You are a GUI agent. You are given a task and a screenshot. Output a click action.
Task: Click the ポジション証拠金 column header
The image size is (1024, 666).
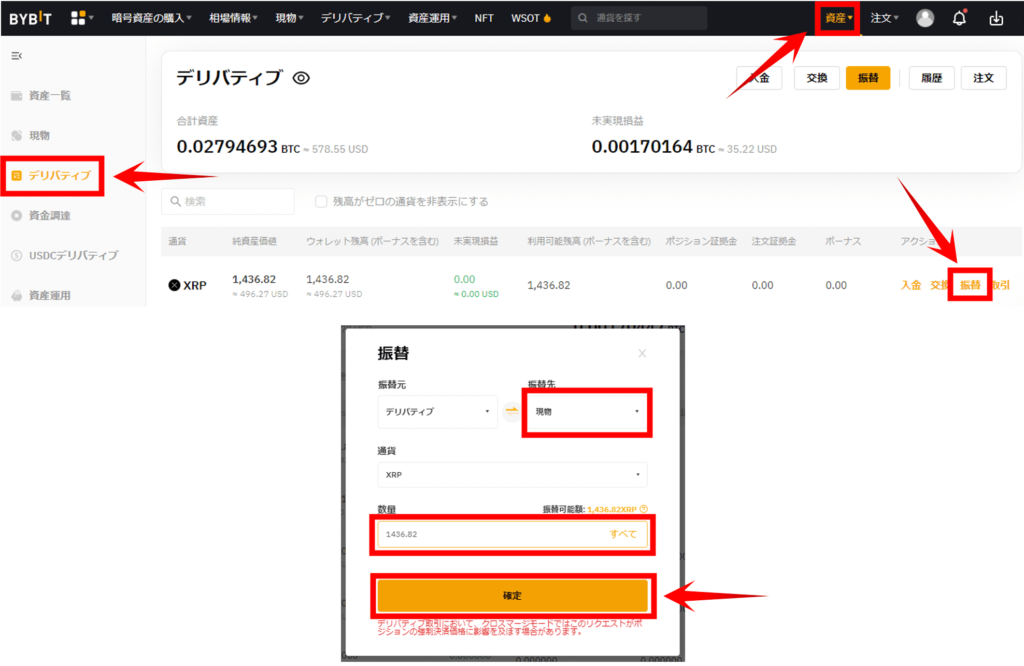(701, 242)
